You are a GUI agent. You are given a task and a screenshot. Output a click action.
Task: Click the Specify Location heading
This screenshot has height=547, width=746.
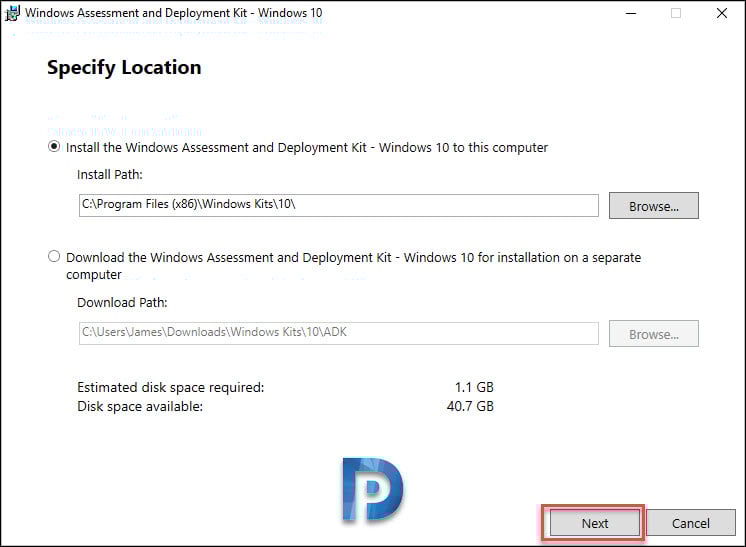coord(124,68)
